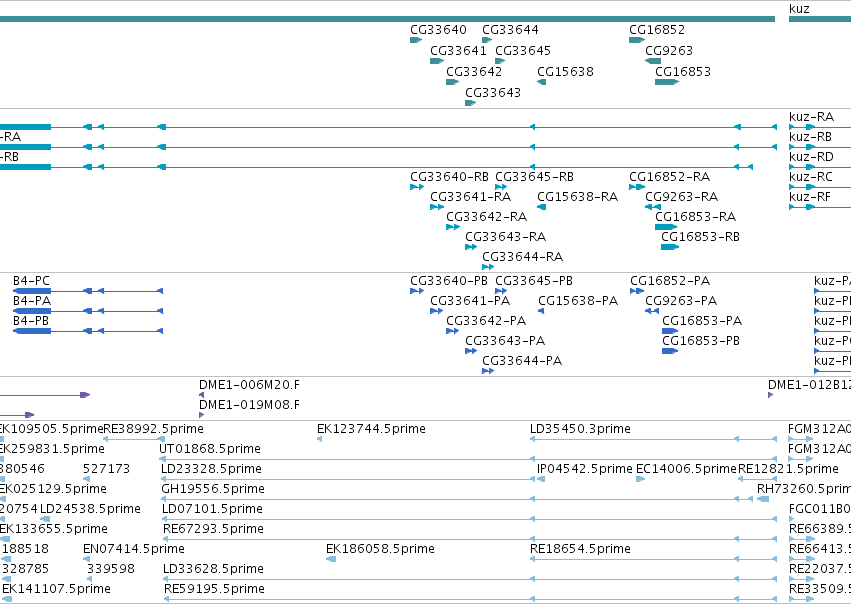Screen dimensions: 851x604
Task: Click transcript label CG16852-RA
Action: 670,177
